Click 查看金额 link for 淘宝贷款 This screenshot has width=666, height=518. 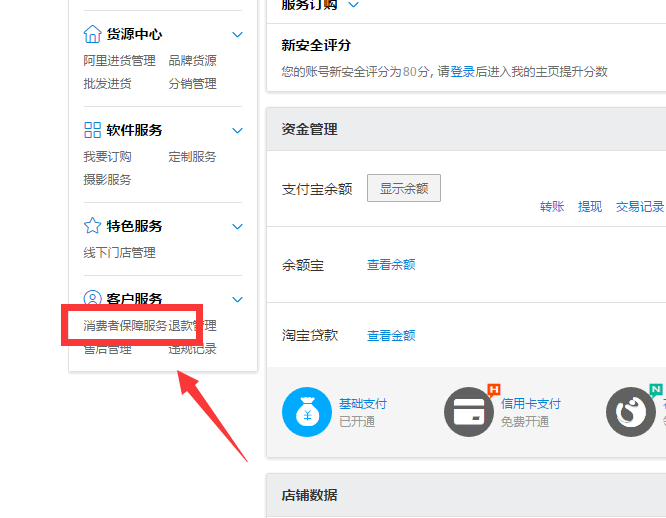click(391, 335)
